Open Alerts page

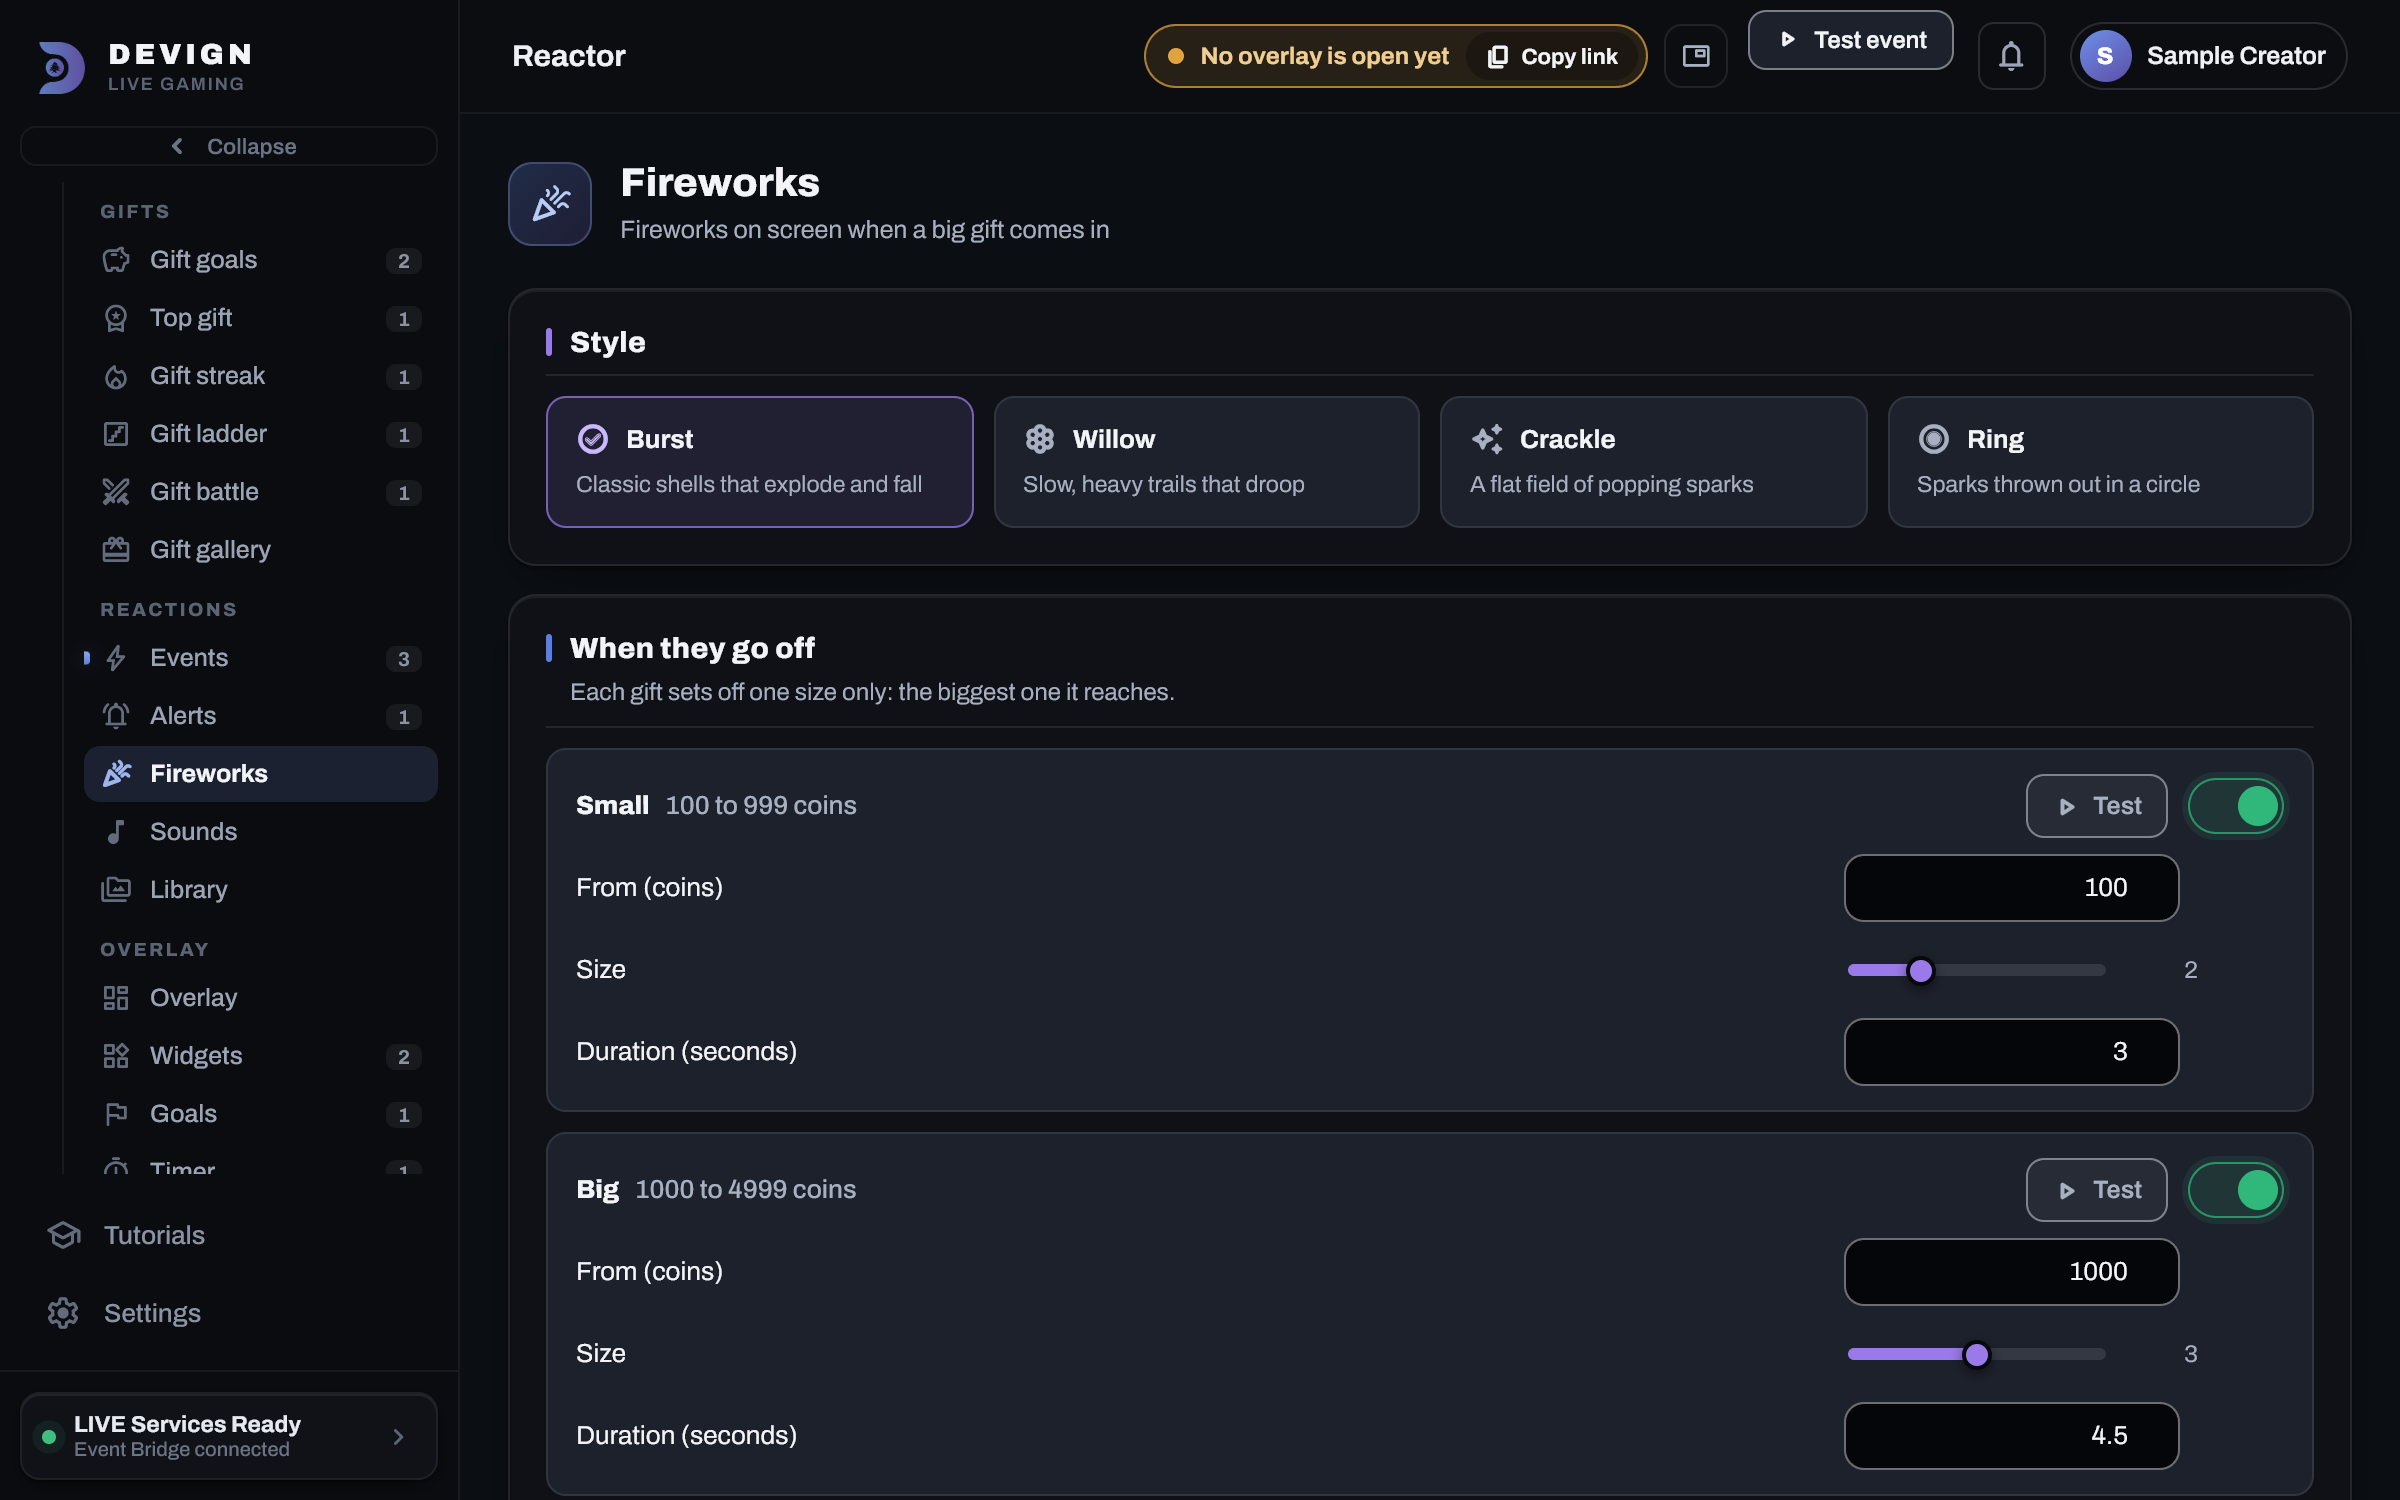click(260, 716)
